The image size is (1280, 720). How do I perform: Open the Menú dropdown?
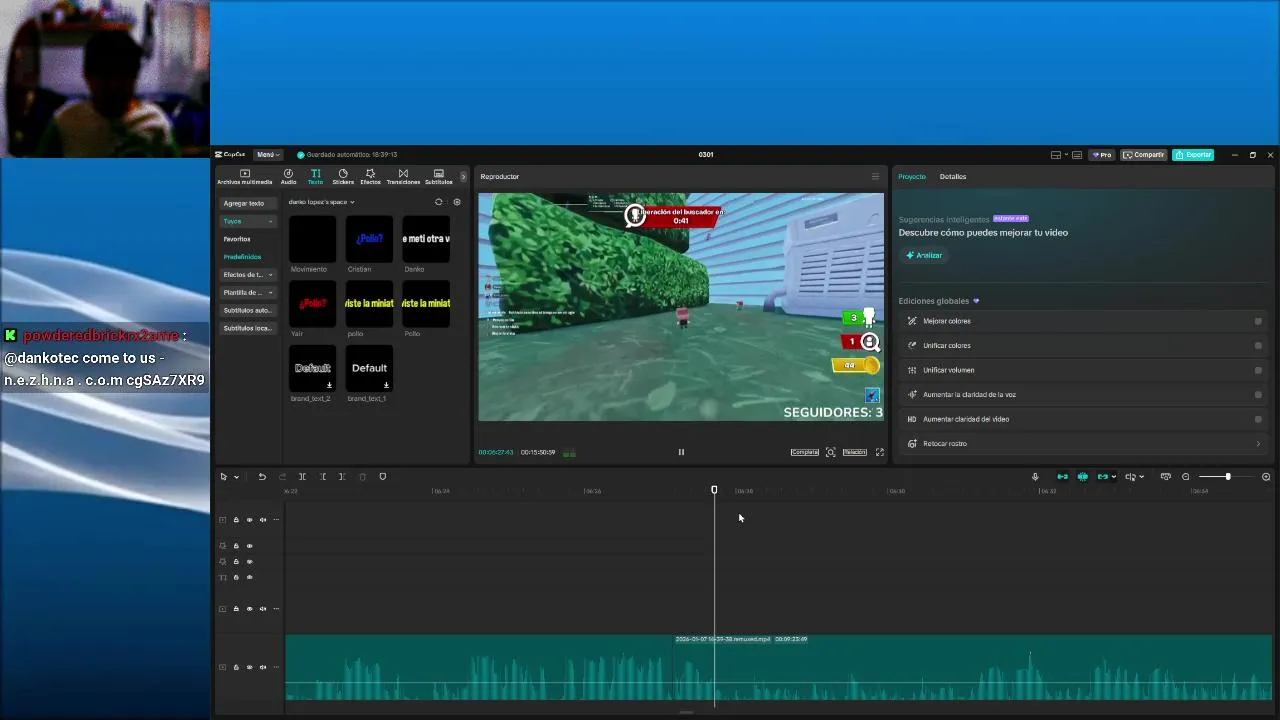[267, 155]
